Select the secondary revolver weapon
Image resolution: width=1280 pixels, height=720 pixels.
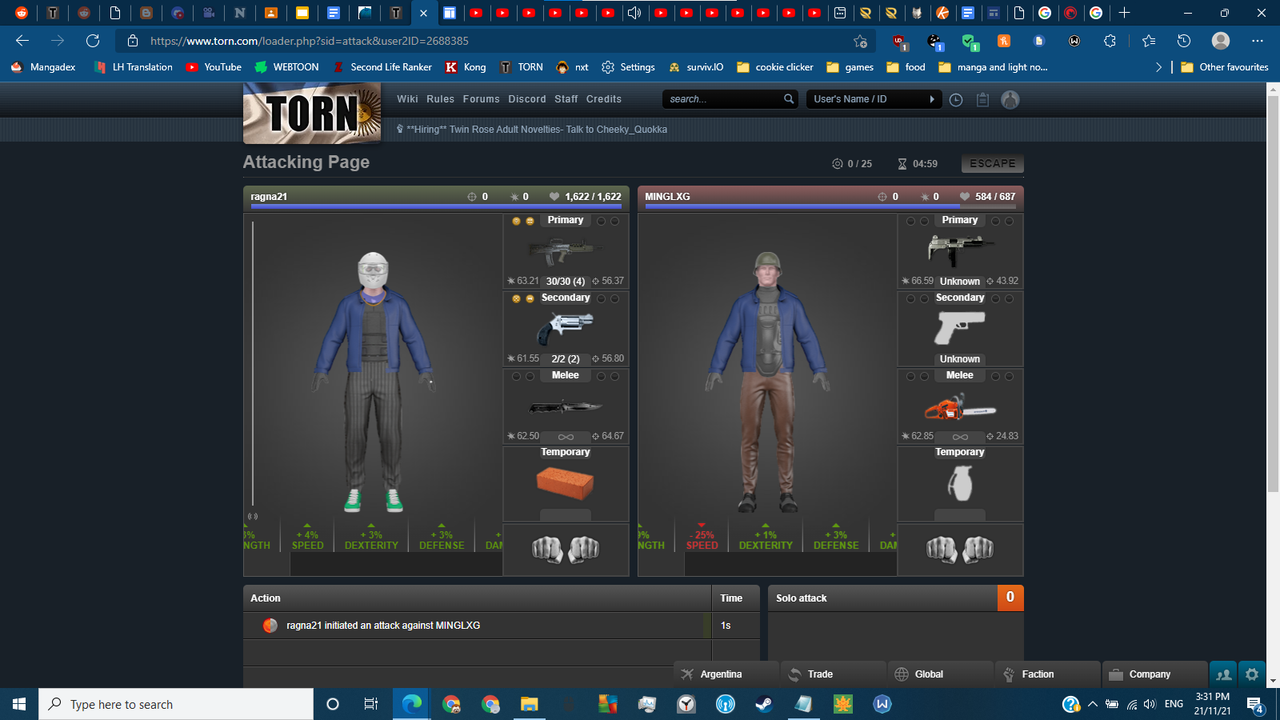point(565,328)
